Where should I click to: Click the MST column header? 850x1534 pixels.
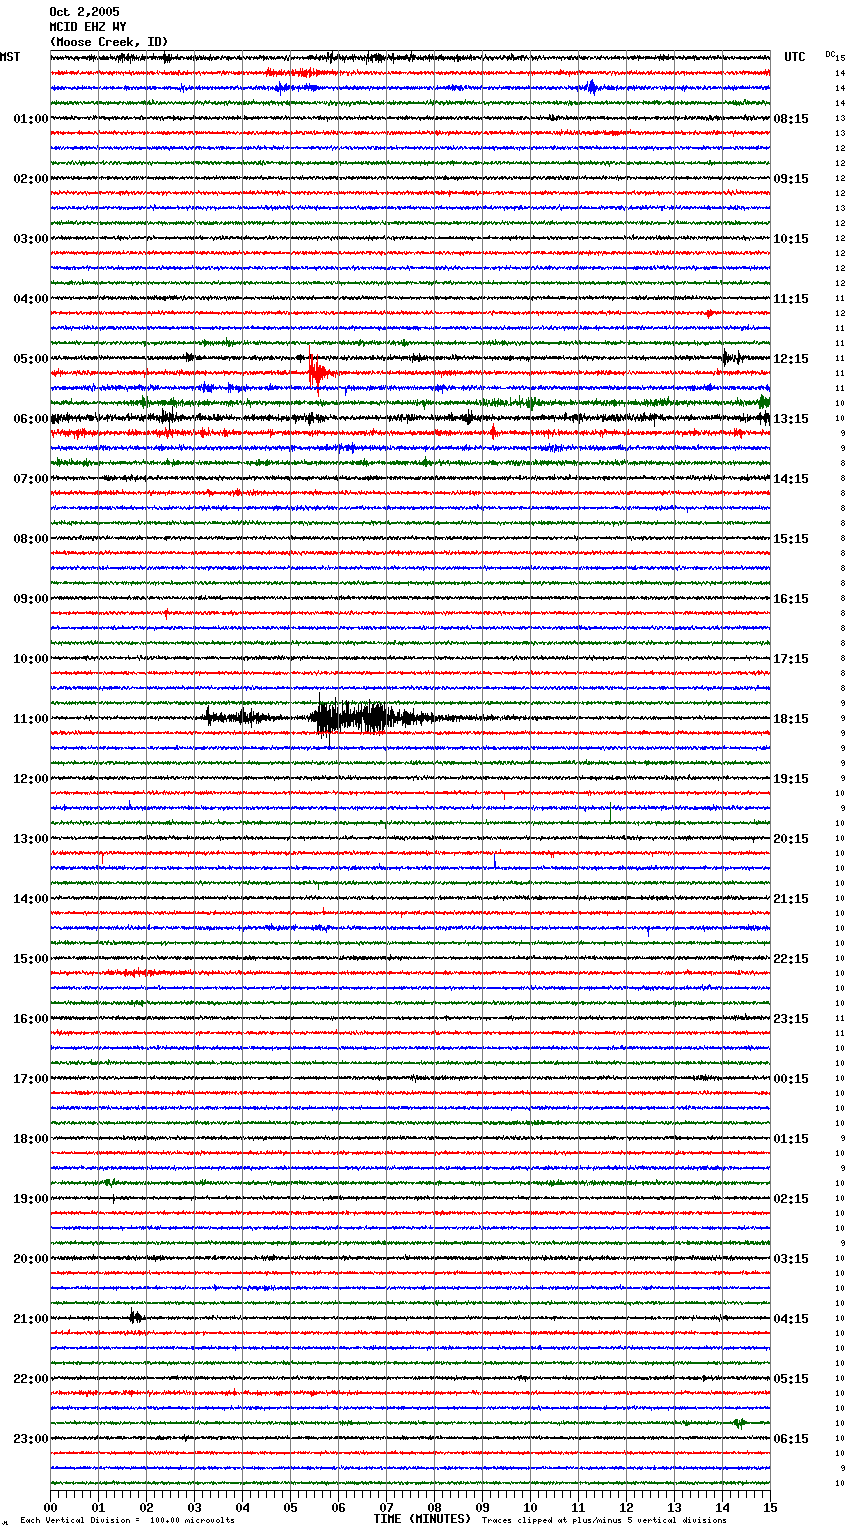(10, 57)
